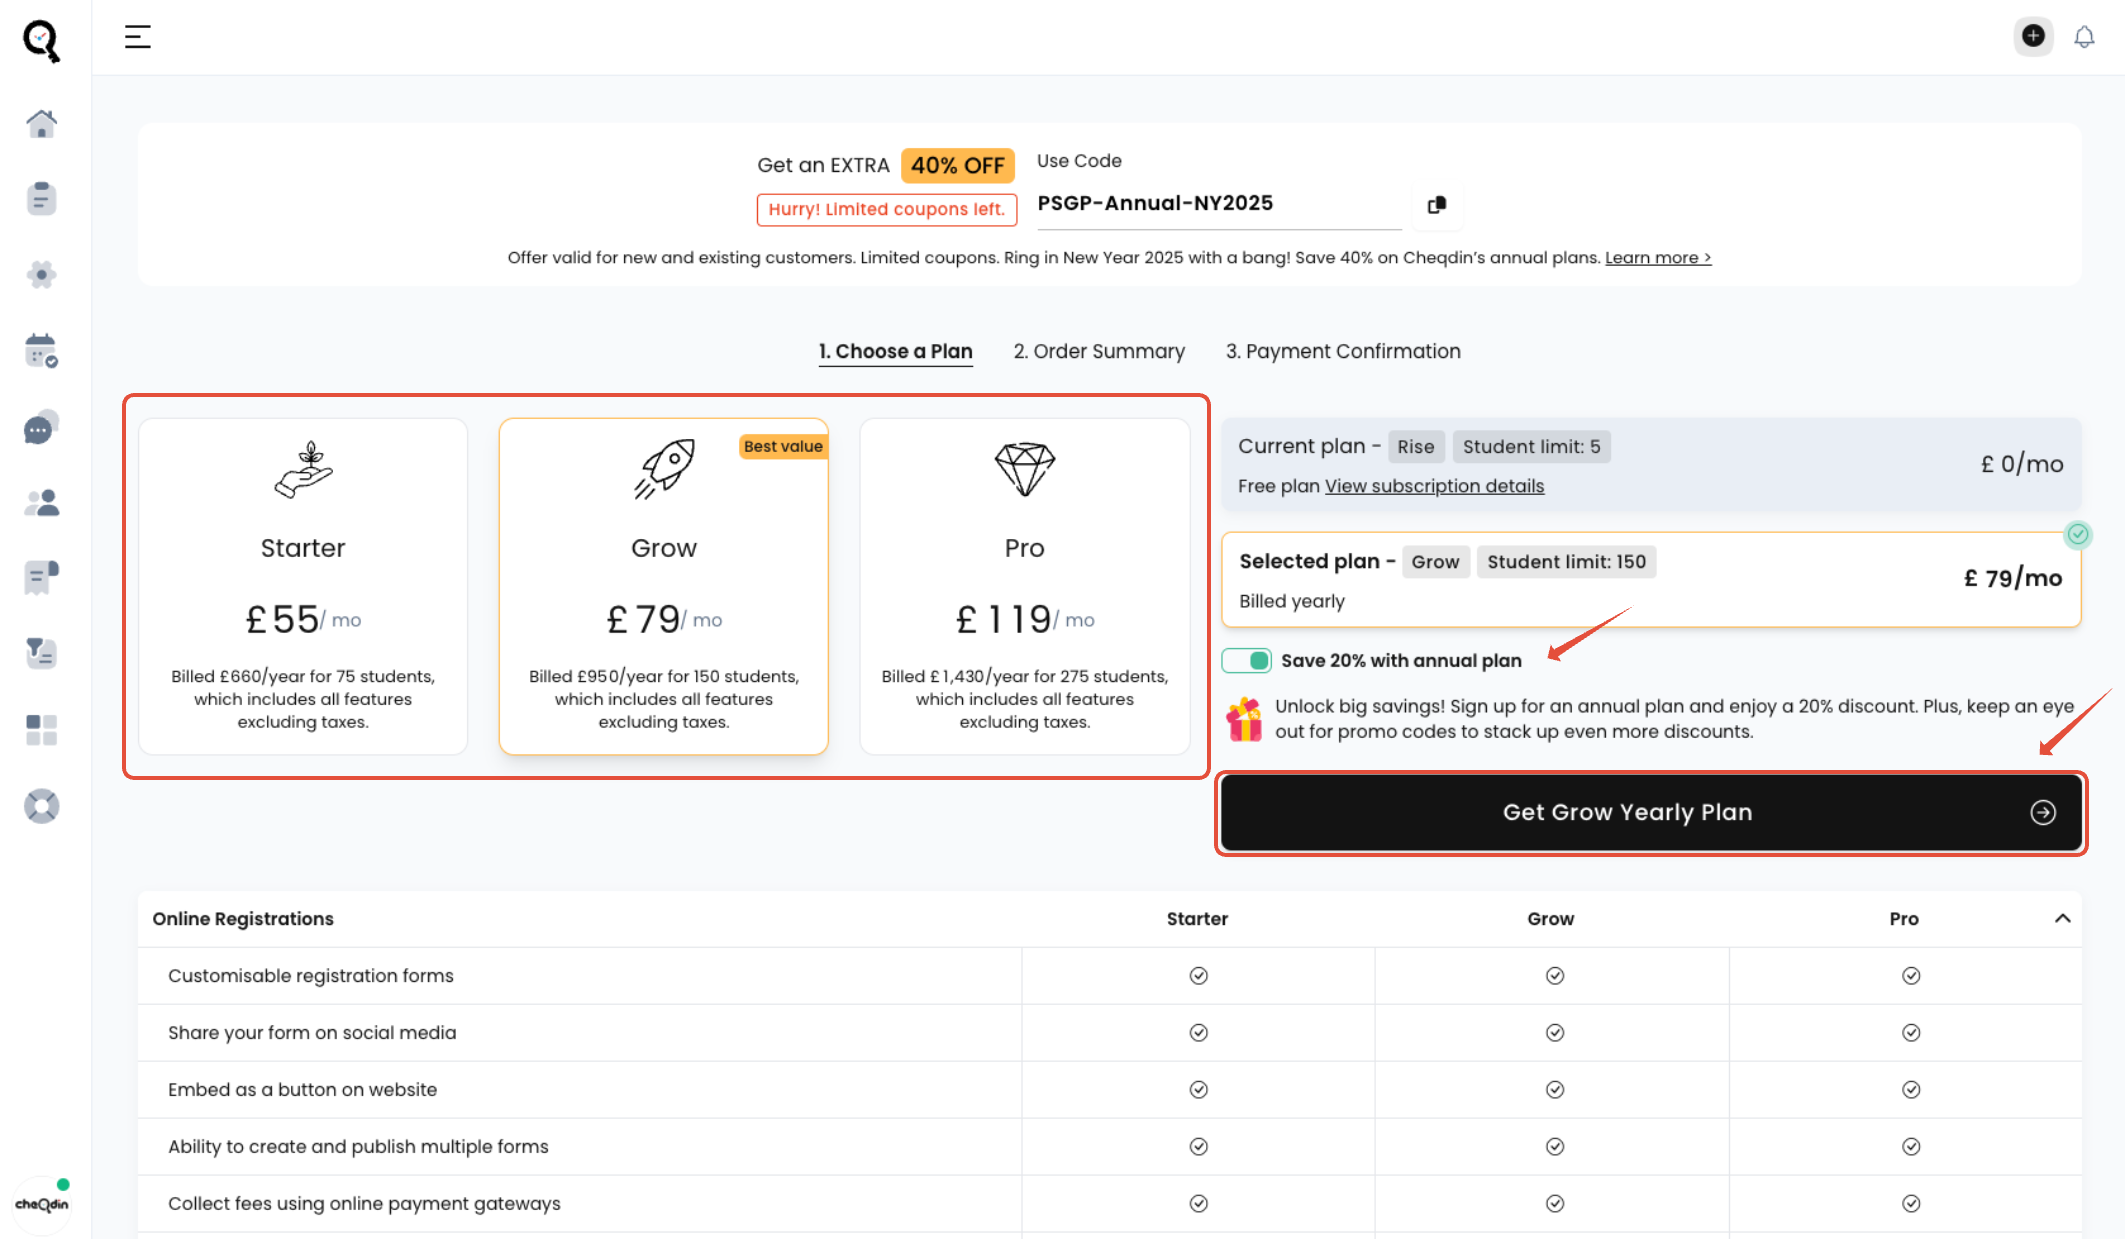Select the Pro plan card

1024,586
